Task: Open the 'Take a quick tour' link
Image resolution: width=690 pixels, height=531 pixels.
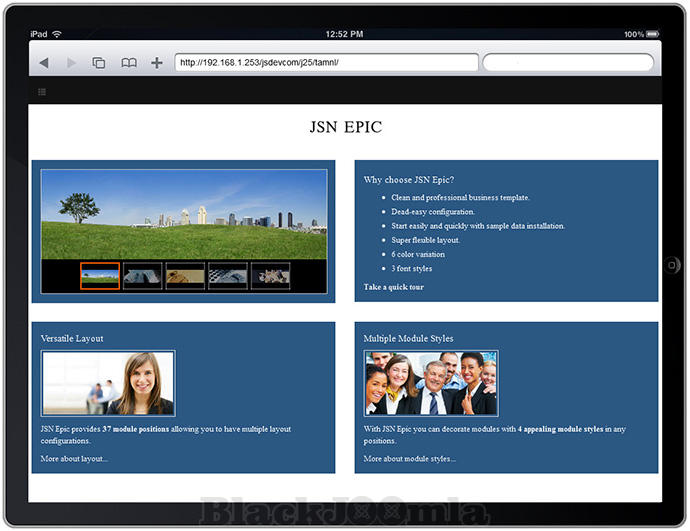Action: (394, 287)
